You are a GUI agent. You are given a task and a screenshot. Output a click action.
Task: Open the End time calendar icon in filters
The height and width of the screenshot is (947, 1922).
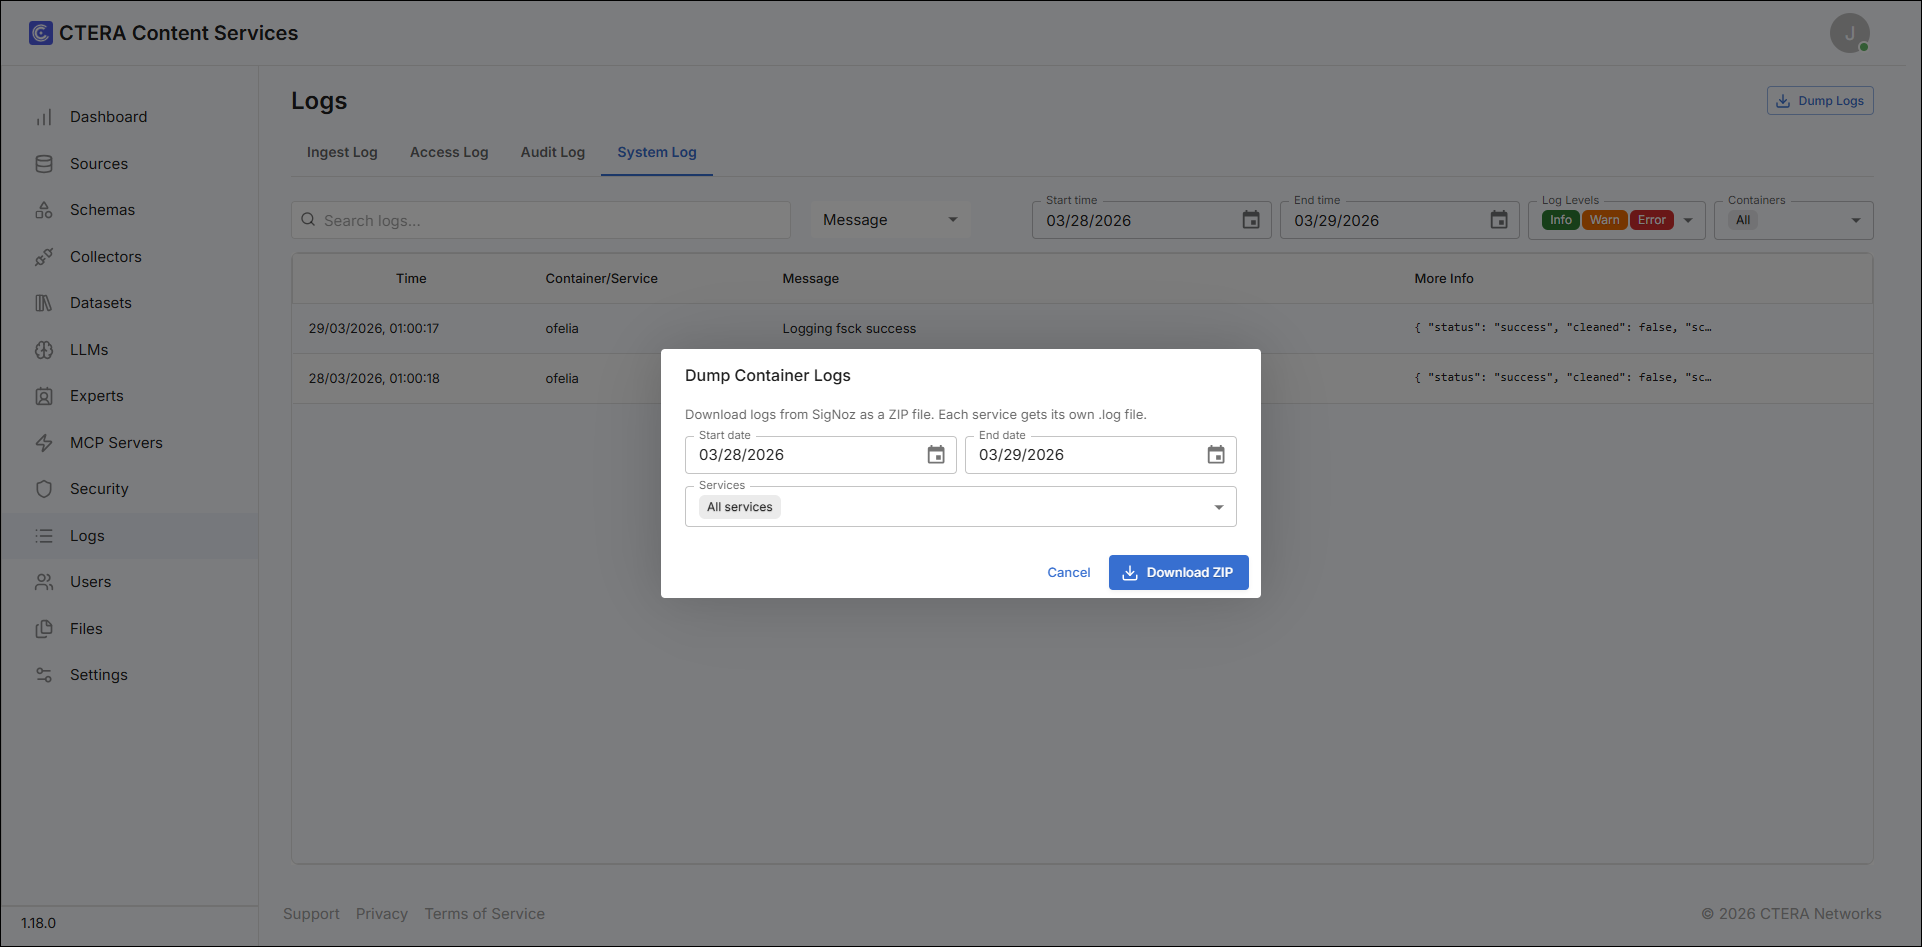(1499, 220)
